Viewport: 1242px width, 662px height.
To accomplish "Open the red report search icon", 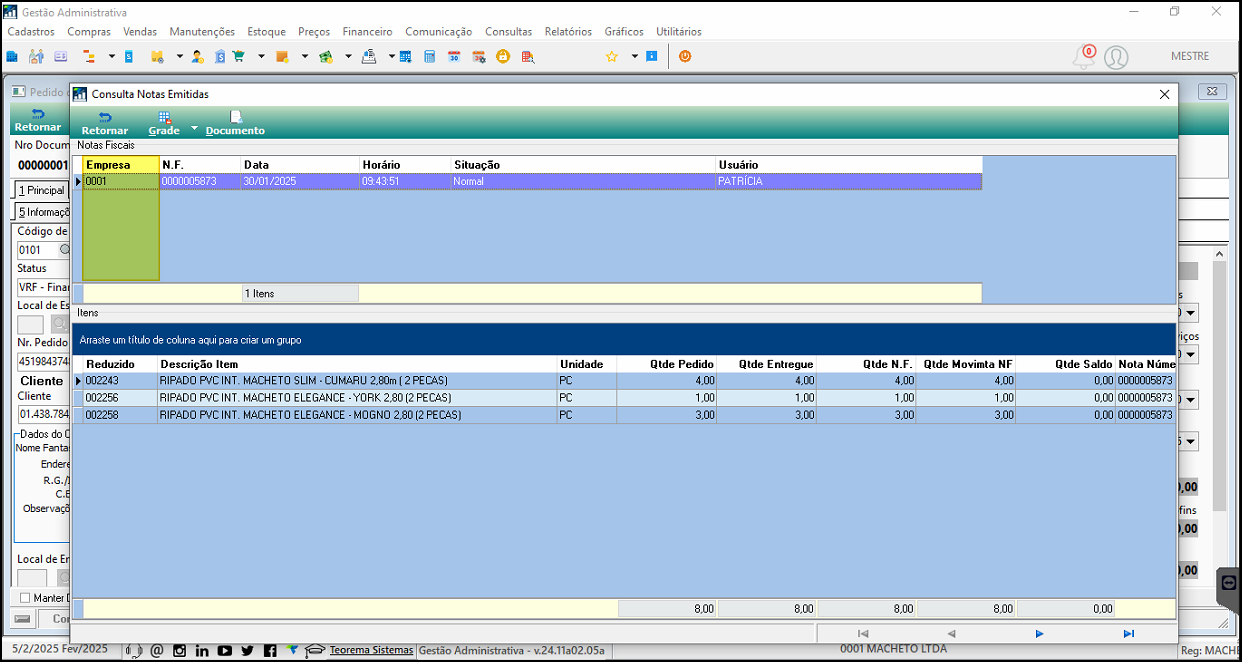I will click(x=526, y=56).
